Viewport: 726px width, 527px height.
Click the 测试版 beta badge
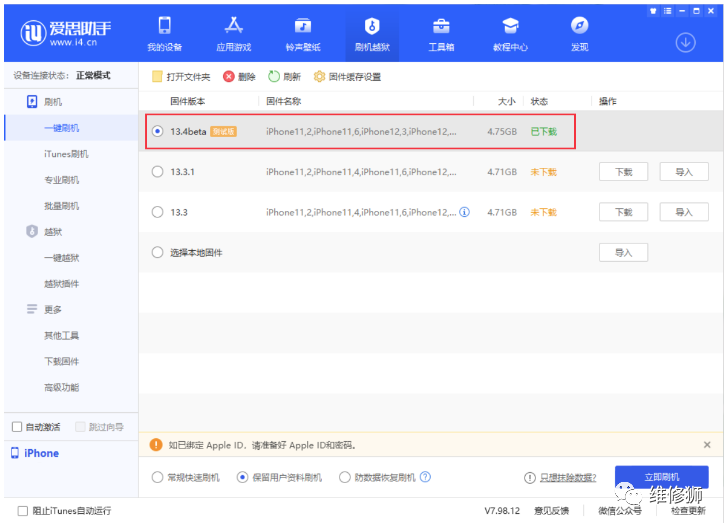click(223, 132)
